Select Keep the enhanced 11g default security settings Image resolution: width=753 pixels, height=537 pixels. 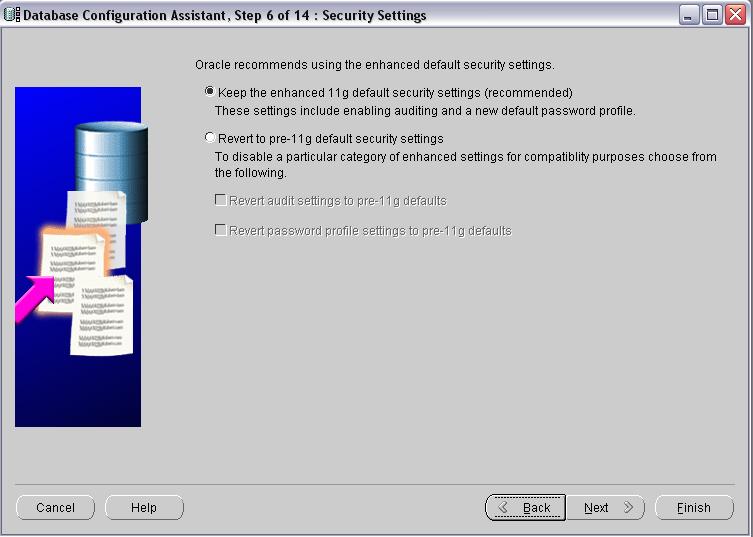[210, 91]
